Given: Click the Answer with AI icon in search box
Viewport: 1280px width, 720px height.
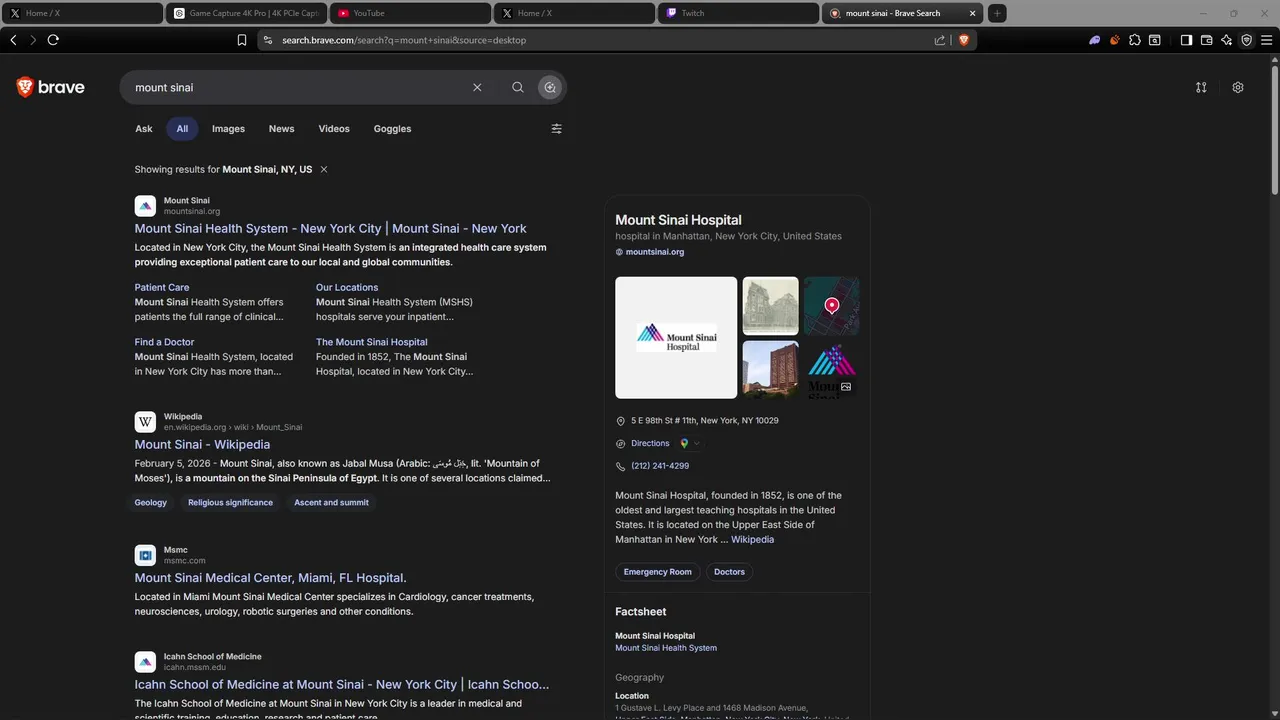Looking at the screenshot, I should 549,87.
